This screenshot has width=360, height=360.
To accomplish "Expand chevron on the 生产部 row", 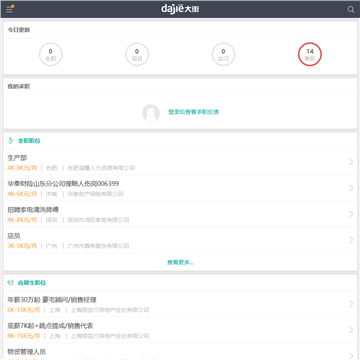I will point(351,162).
